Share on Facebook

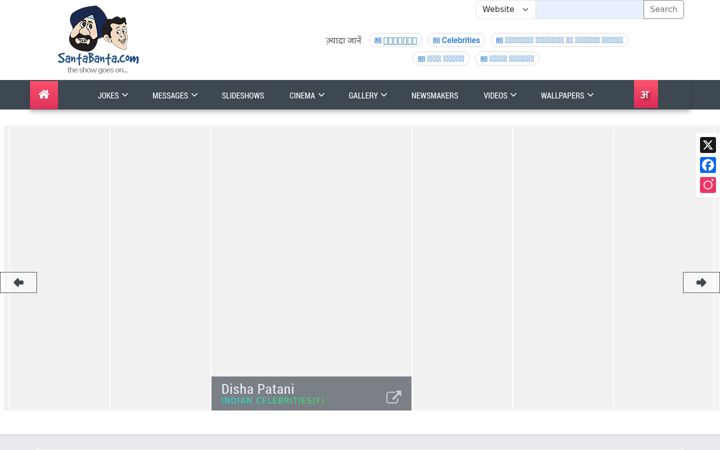click(708, 165)
